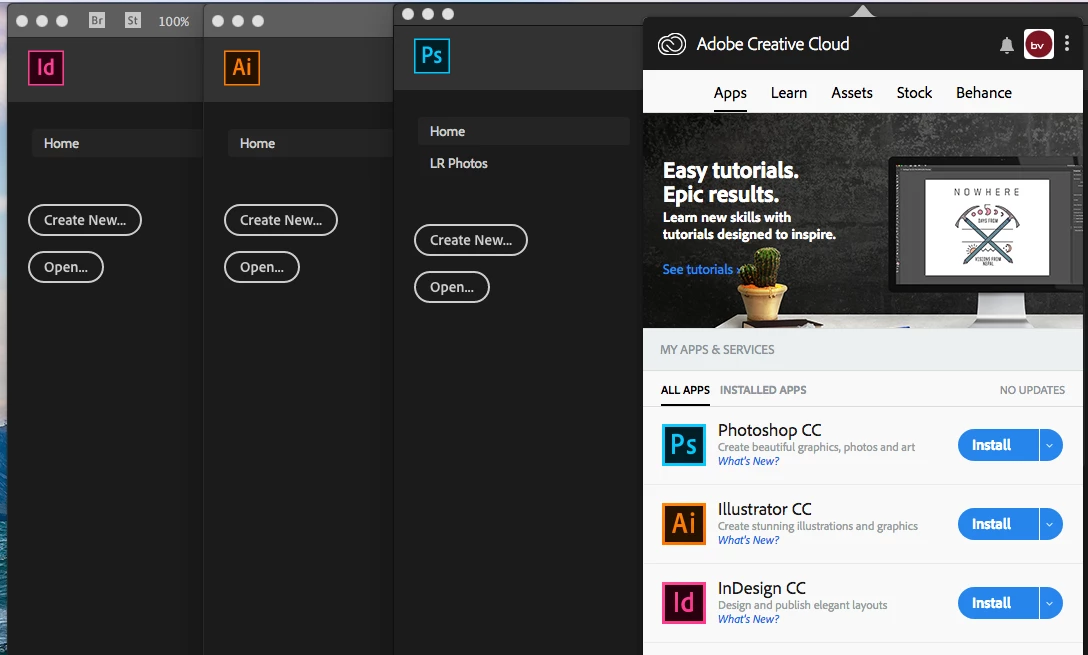
Task: Open Adobe Stock via the St icon
Action: (x=133, y=20)
